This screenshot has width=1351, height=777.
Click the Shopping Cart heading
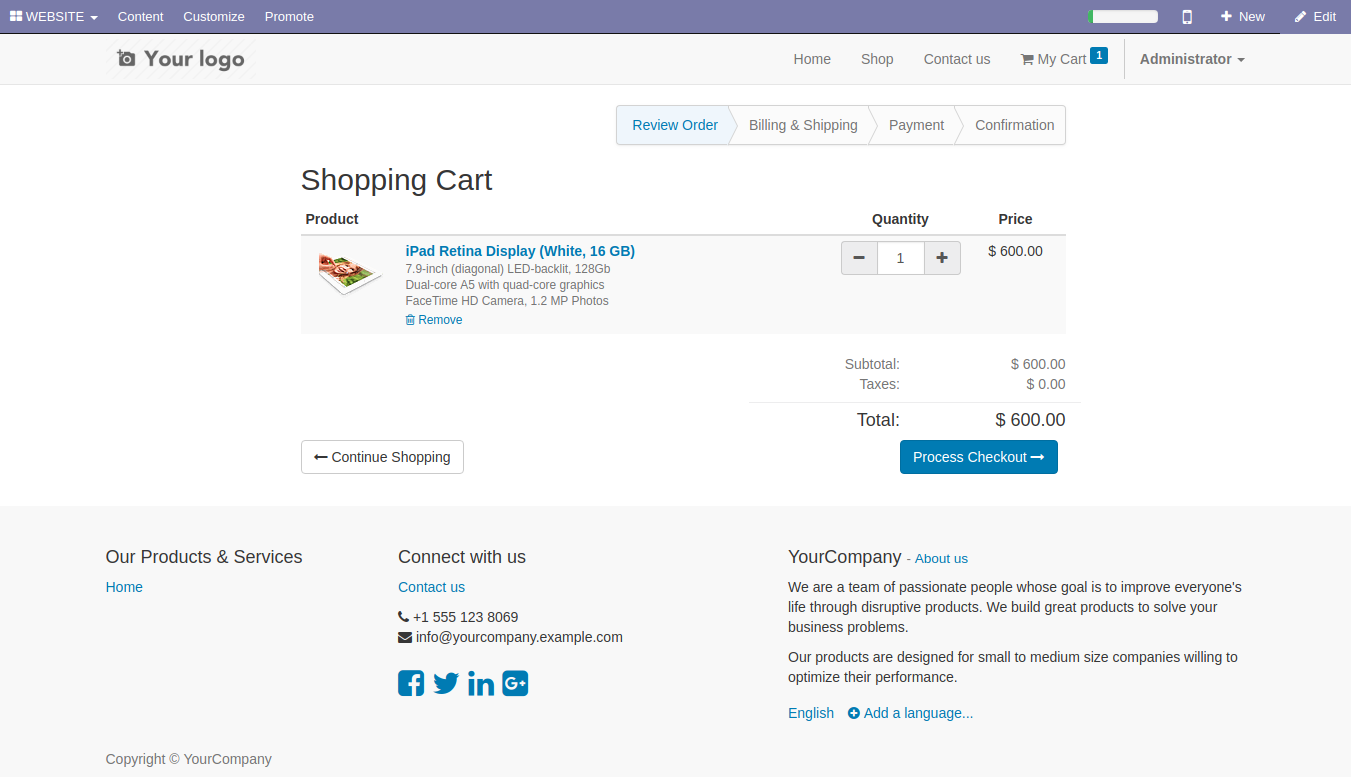pos(397,180)
